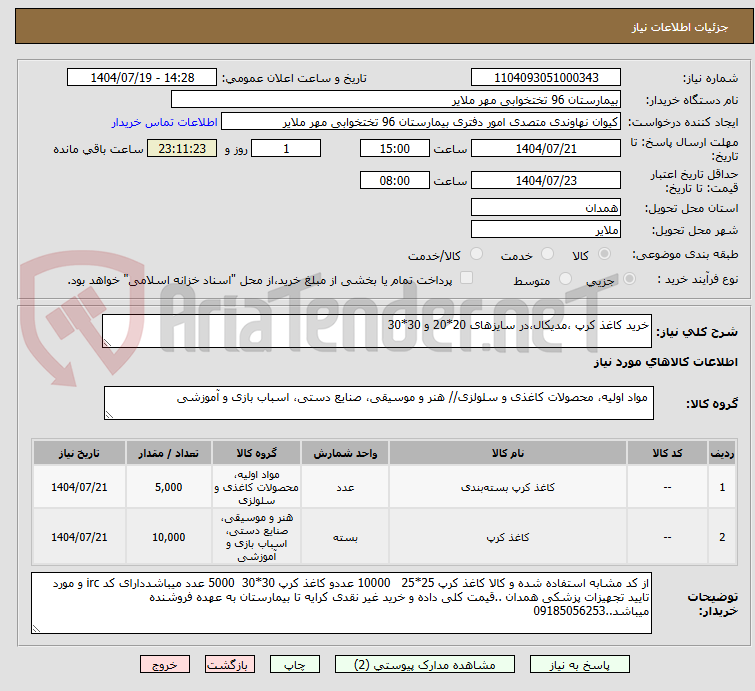The height and width of the screenshot is (691, 755).
Task: Click the quantity cell 5,000
Action: click(x=169, y=487)
